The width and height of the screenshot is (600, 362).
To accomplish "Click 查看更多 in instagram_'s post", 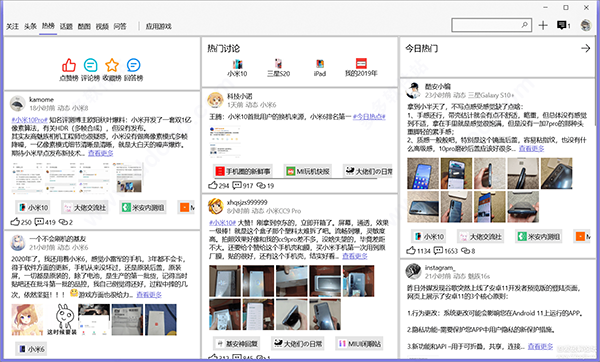I will [540, 346].
